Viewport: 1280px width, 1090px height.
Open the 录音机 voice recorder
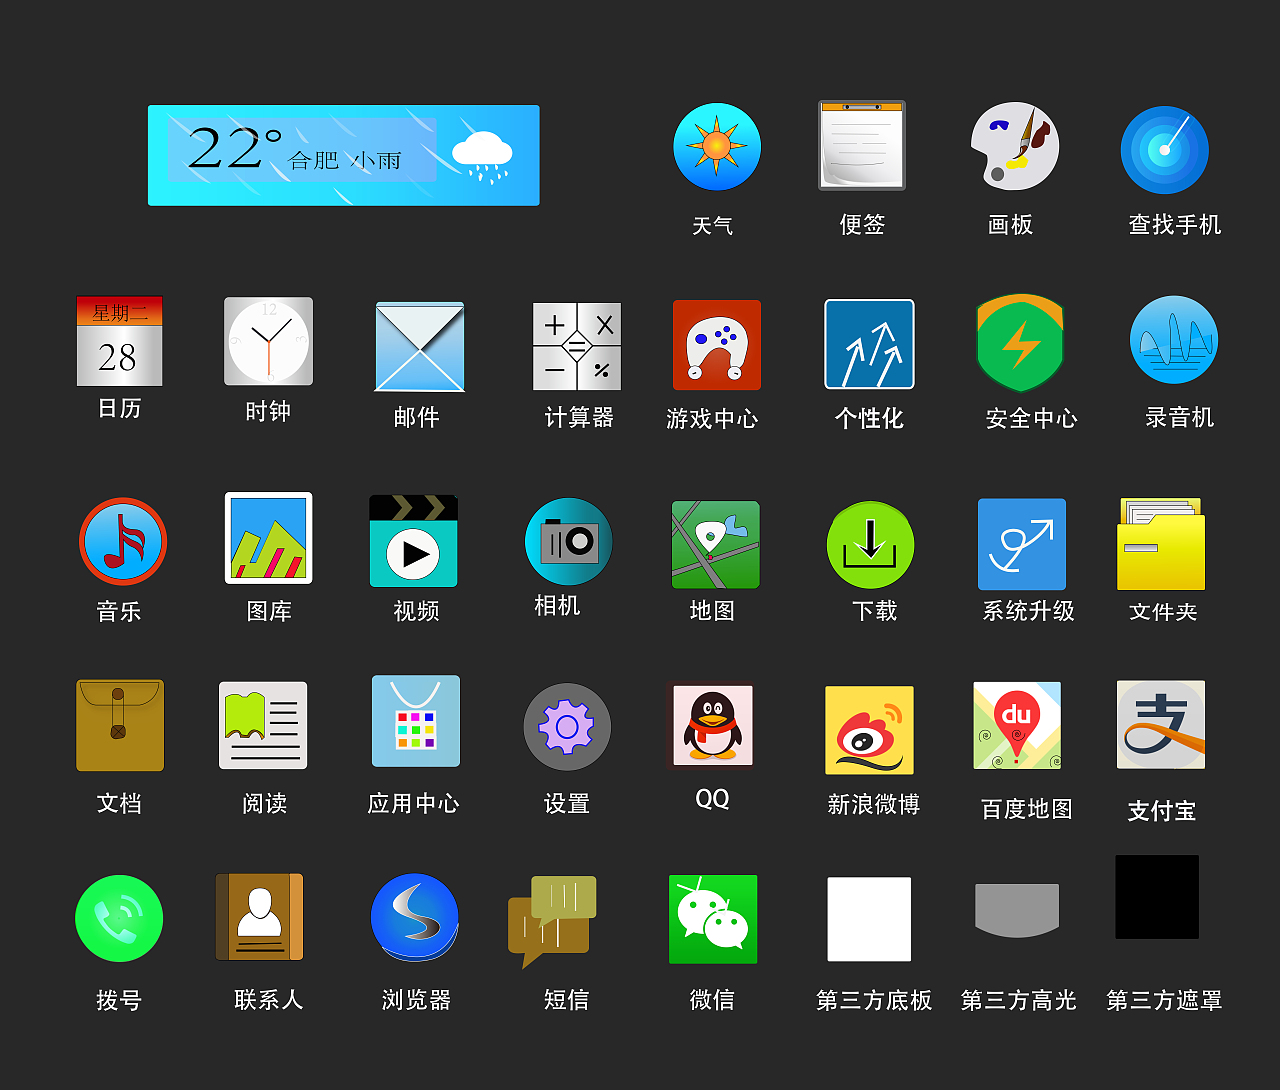tap(1172, 340)
